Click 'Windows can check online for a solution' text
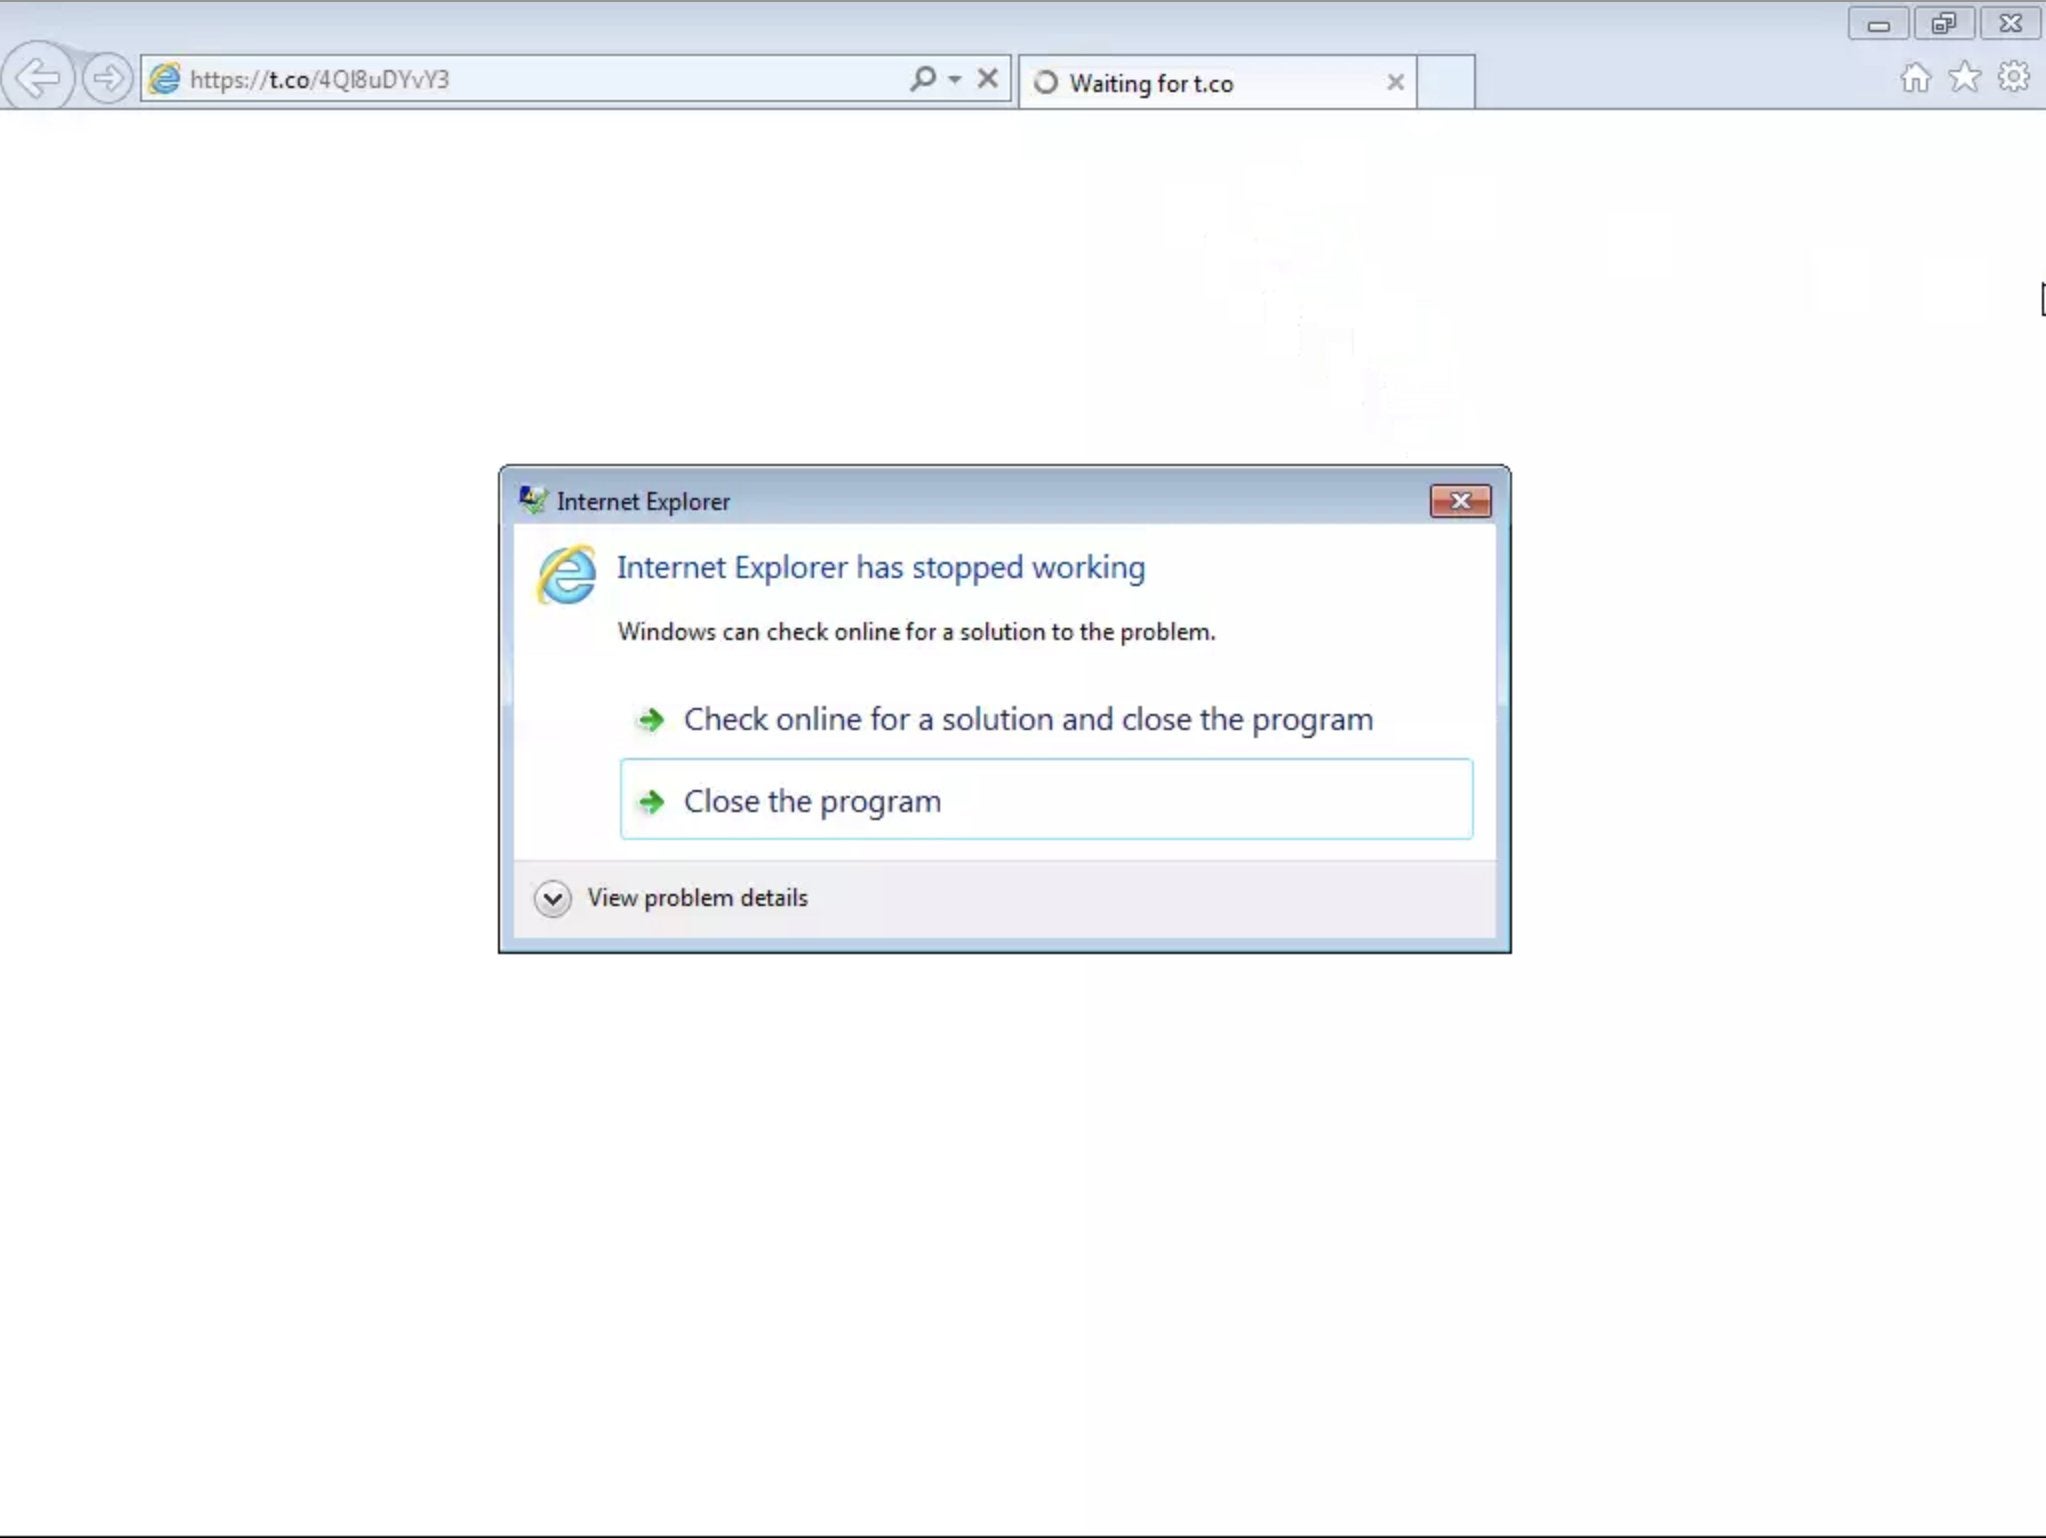The width and height of the screenshot is (2046, 1538). click(x=916, y=632)
